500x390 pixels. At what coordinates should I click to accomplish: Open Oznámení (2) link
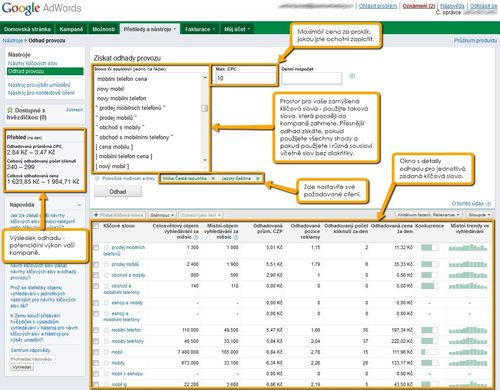419,6
